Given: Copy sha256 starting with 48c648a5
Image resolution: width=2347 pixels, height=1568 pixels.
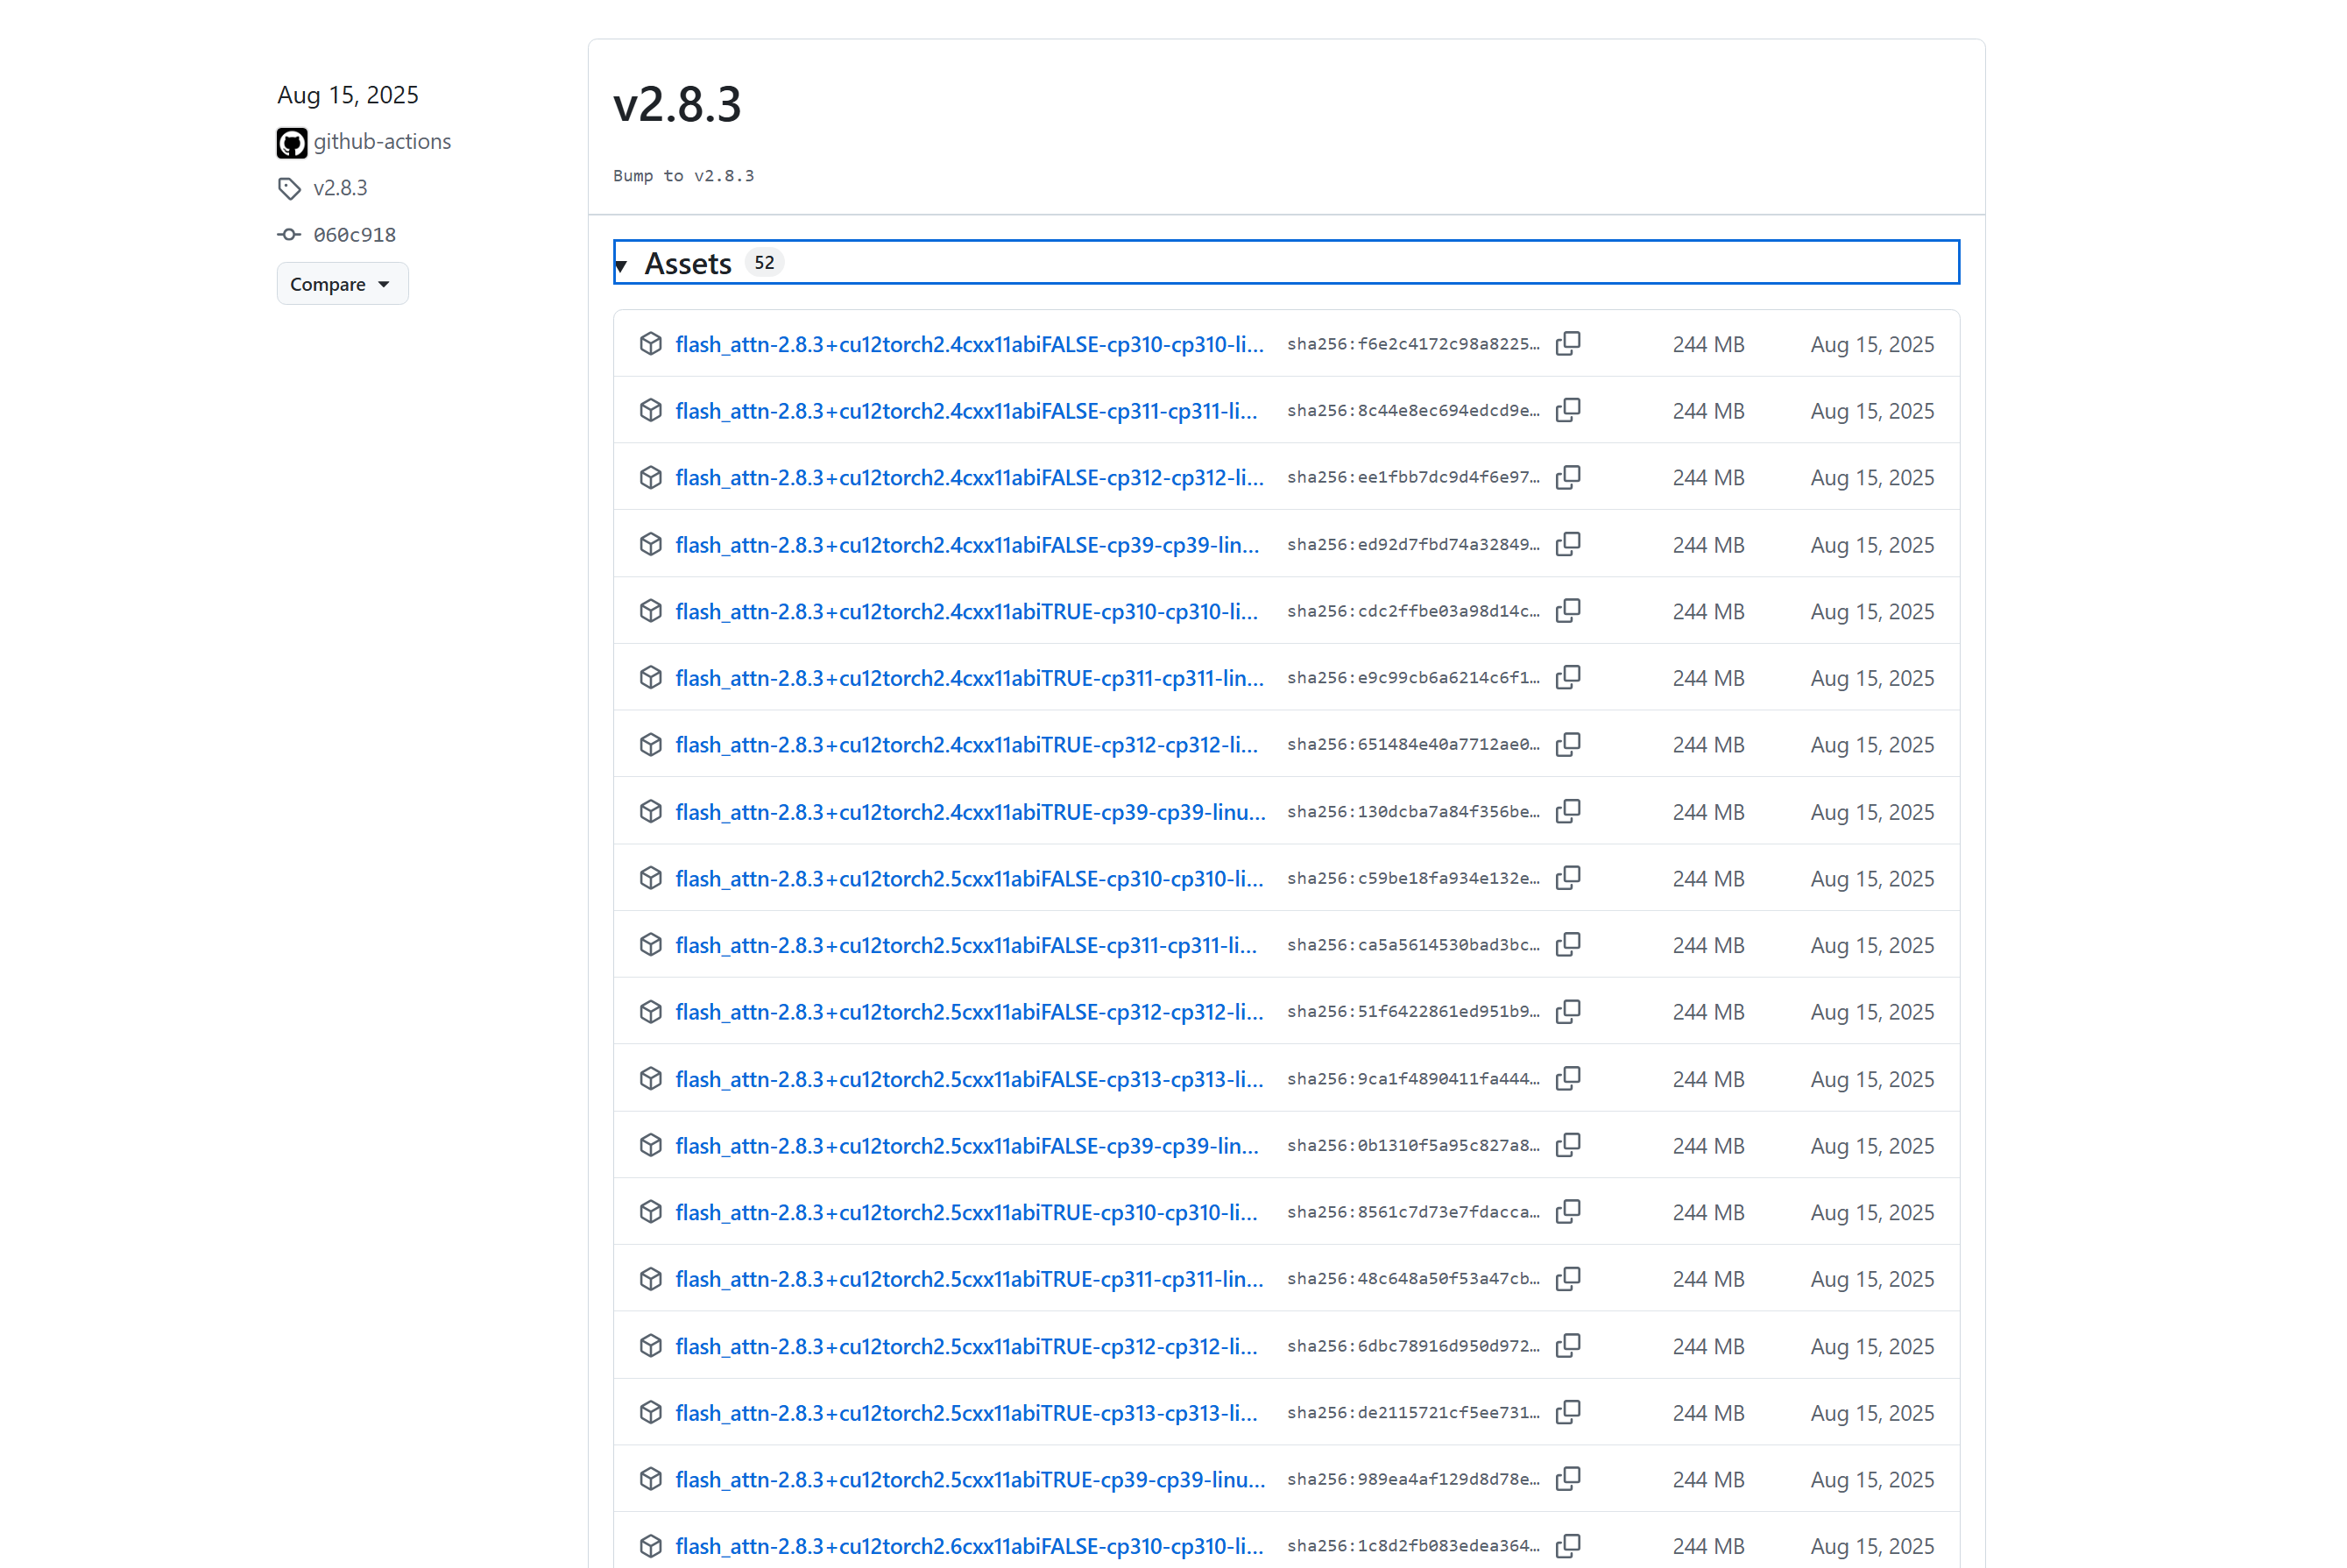Looking at the screenshot, I should click(x=1568, y=1279).
